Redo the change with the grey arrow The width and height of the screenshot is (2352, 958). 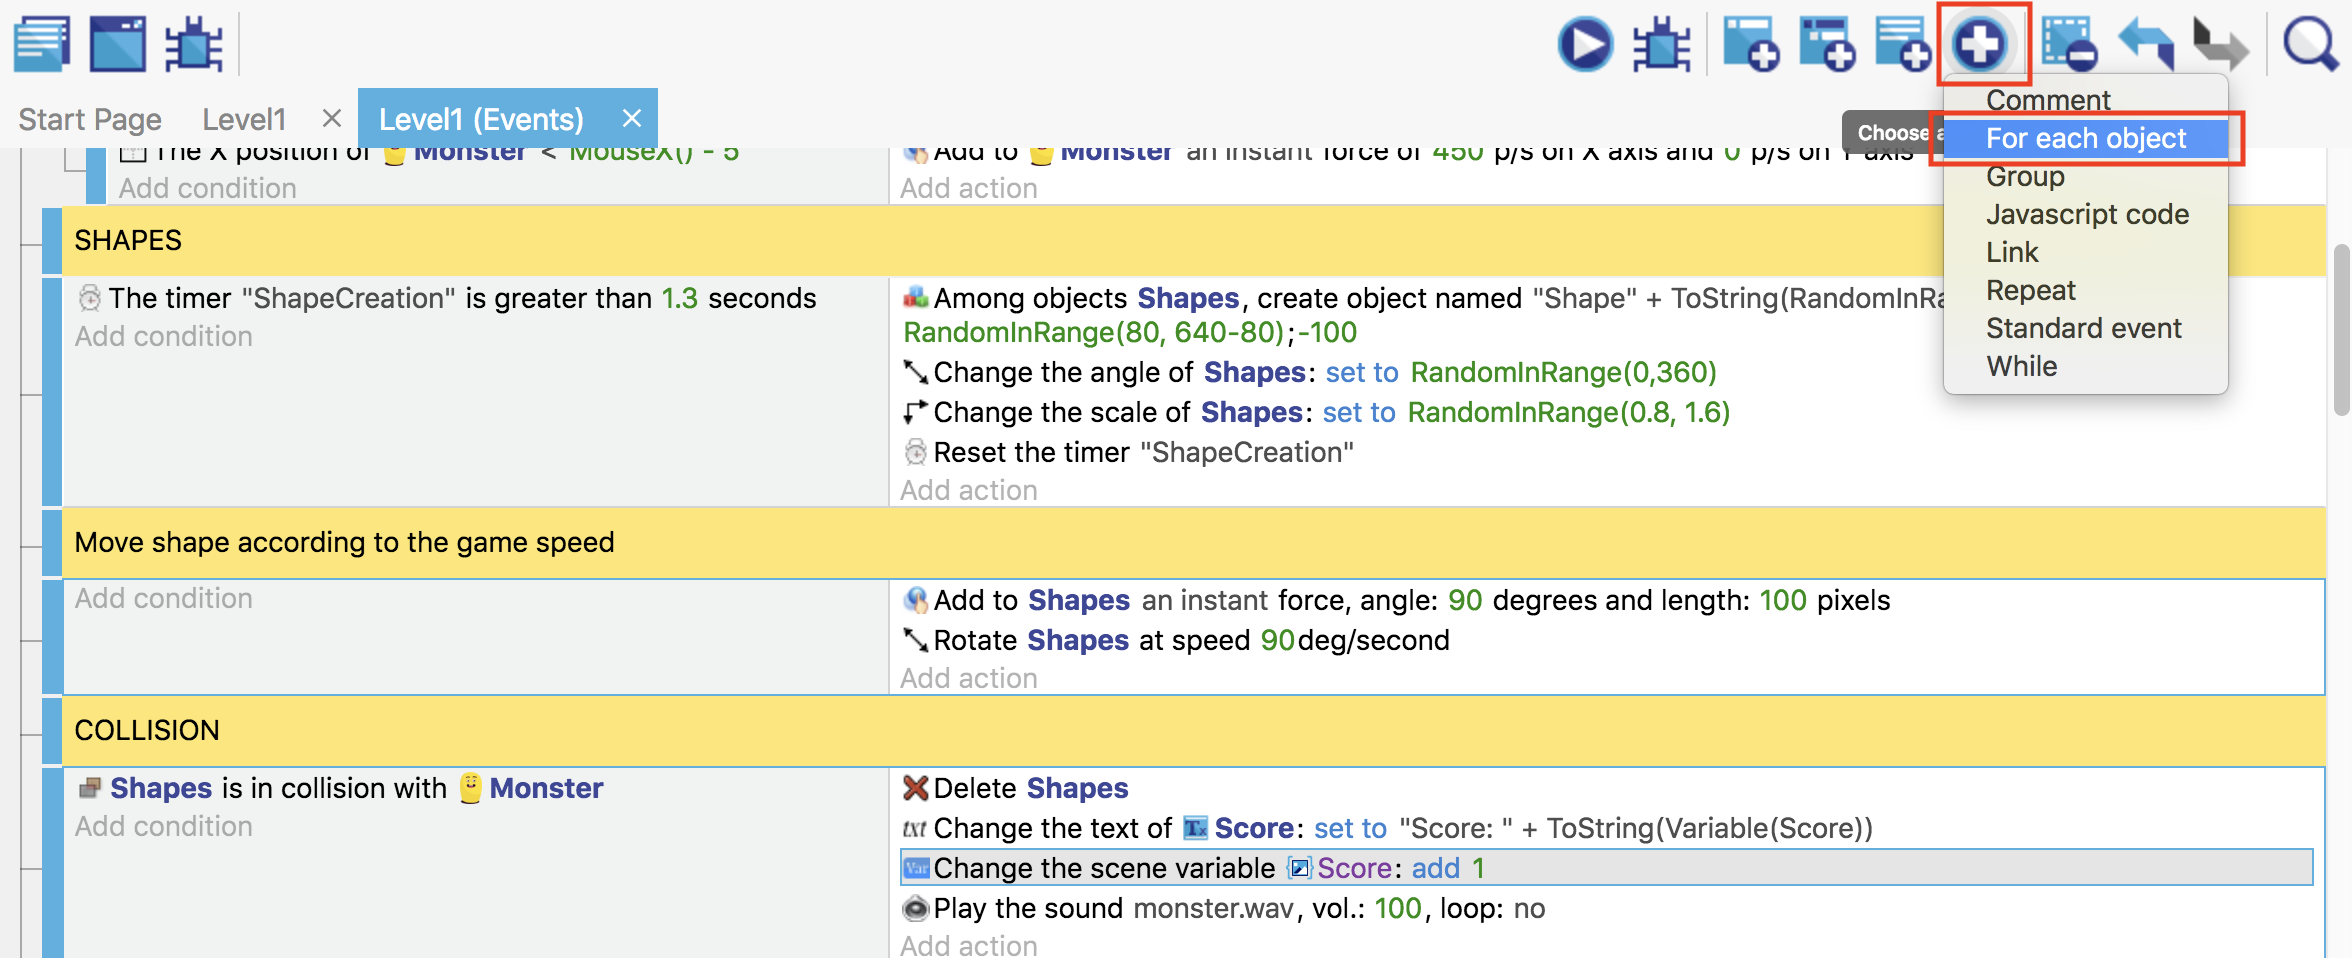click(x=2220, y=44)
